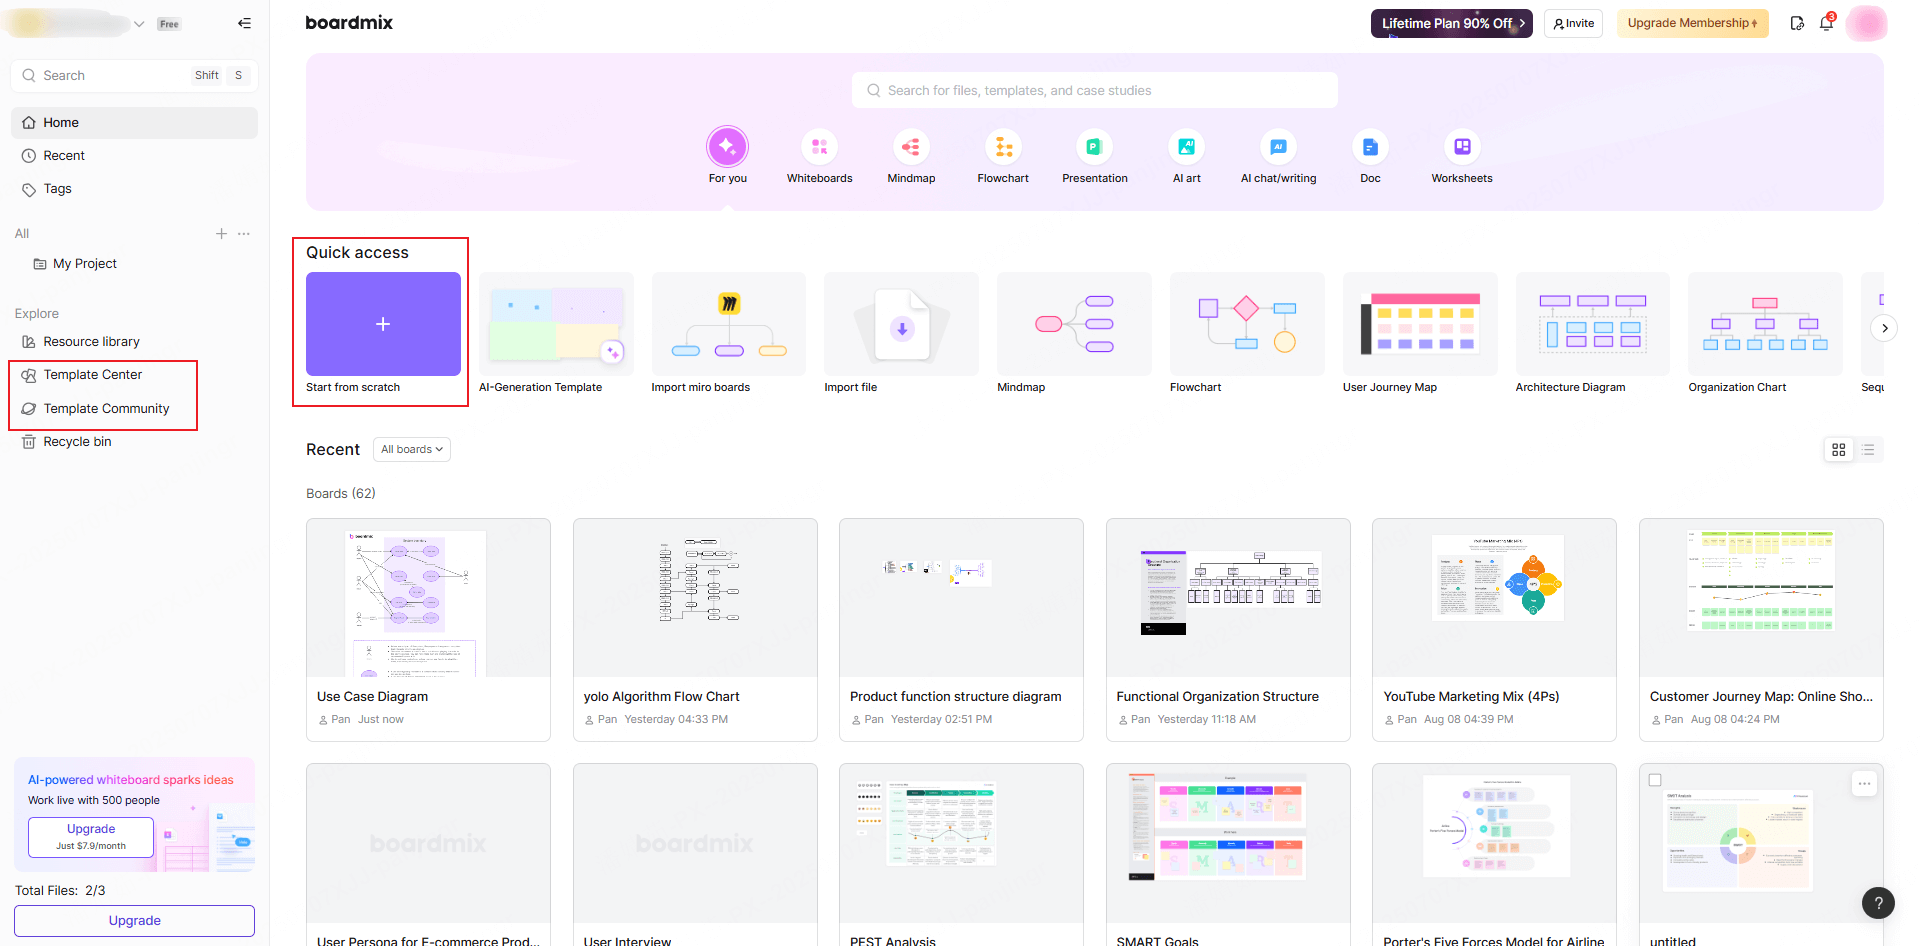
Task: Open the notifications bell
Action: click(x=1826, y=23)
